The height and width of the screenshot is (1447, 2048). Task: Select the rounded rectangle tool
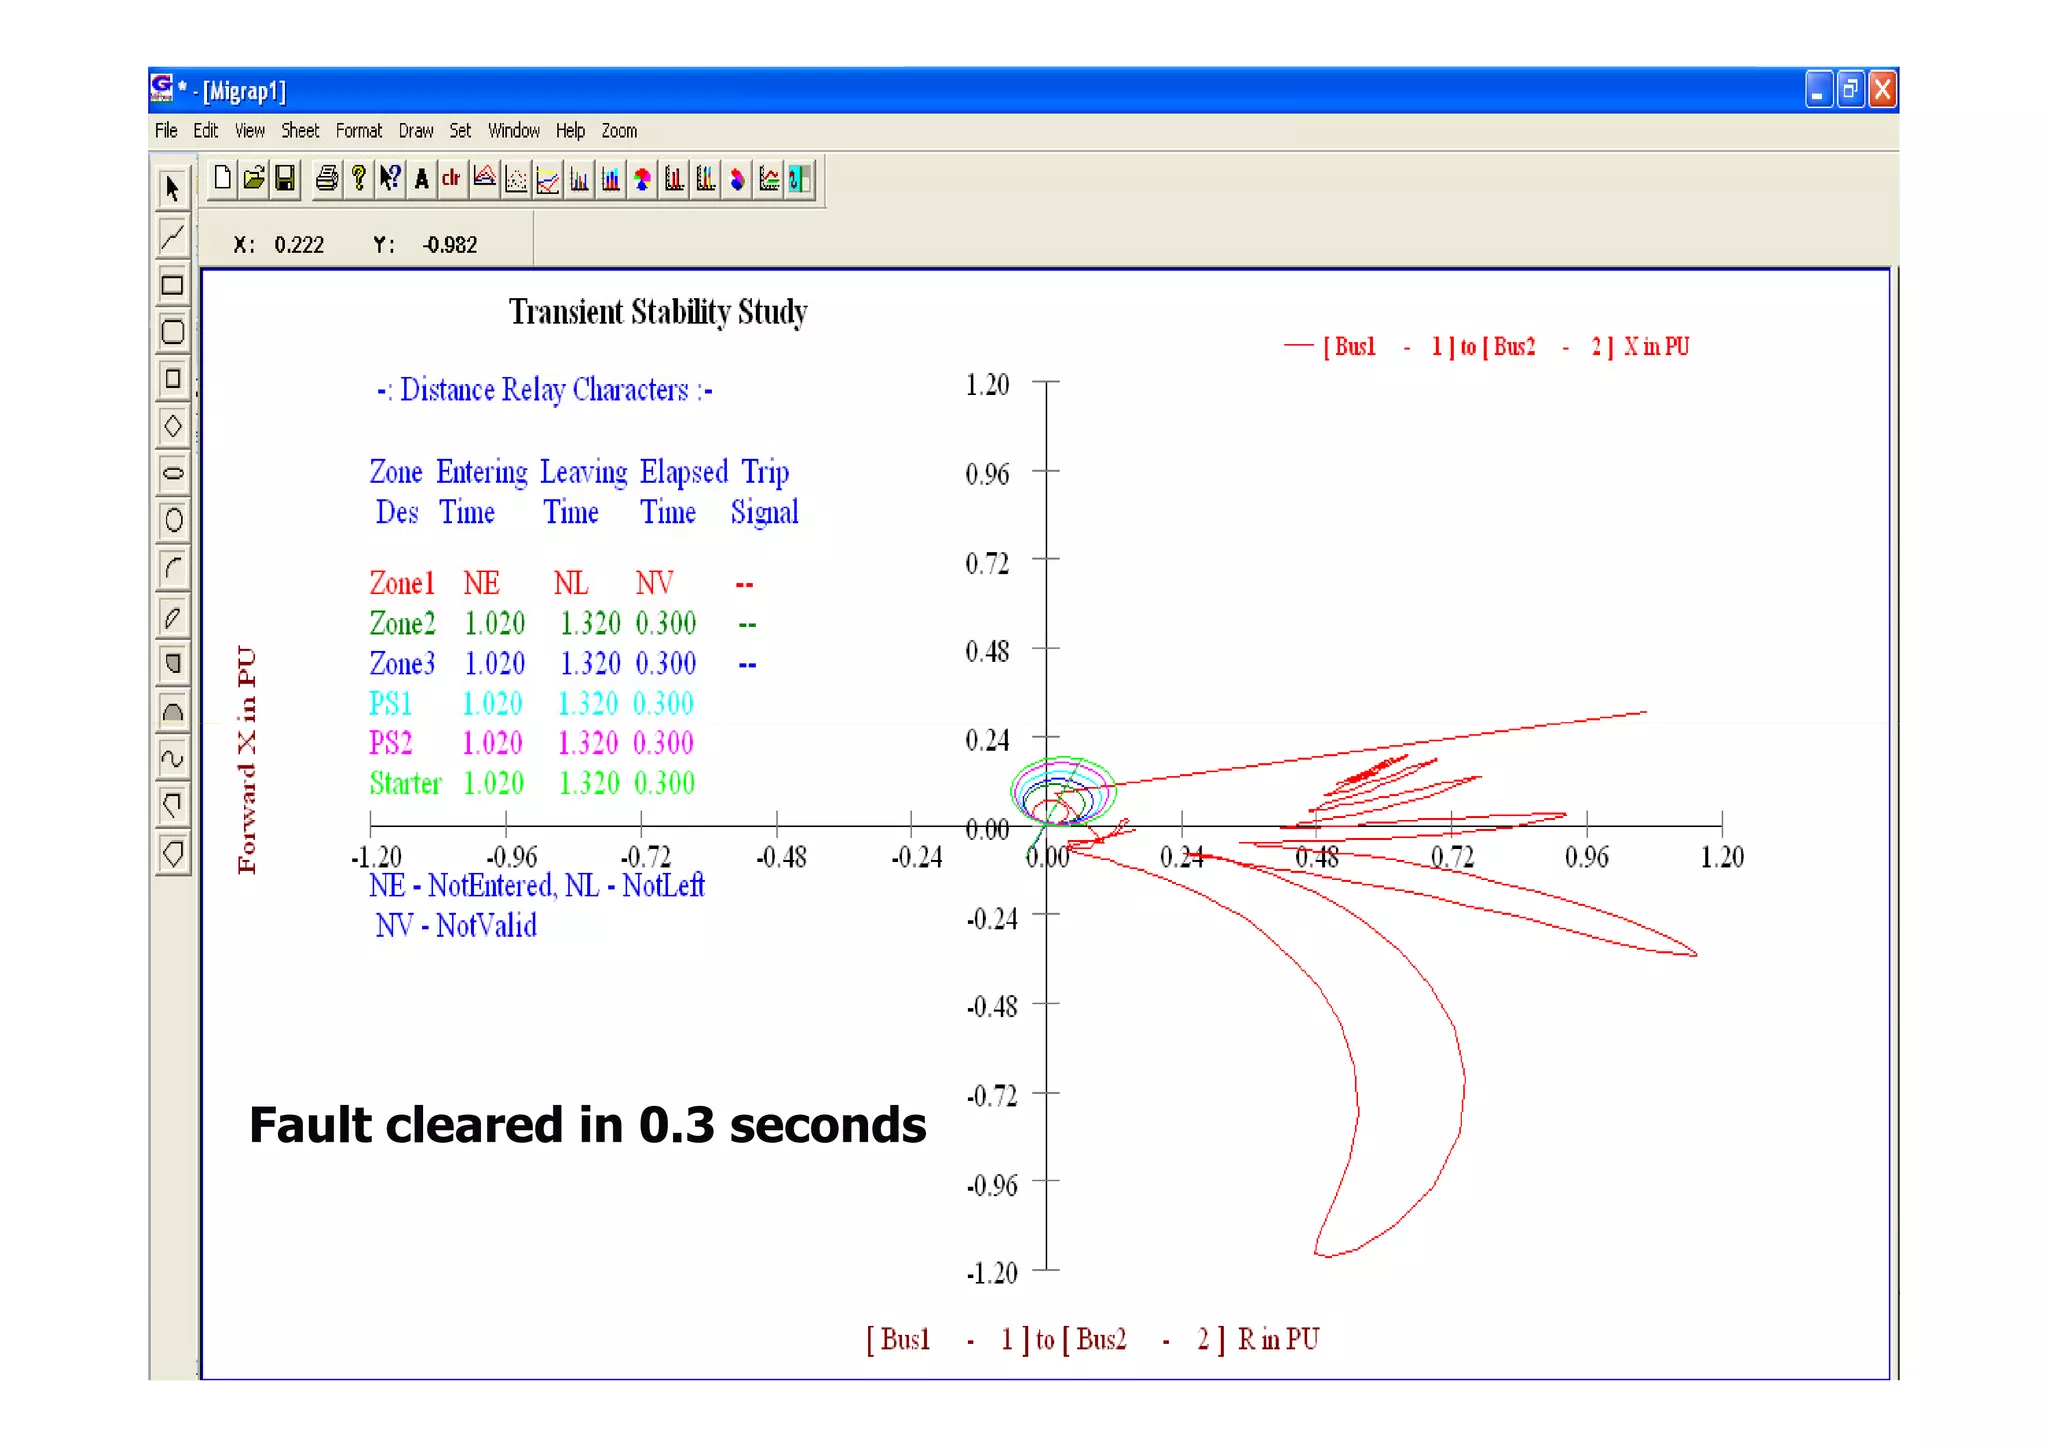tap(173, 331)
